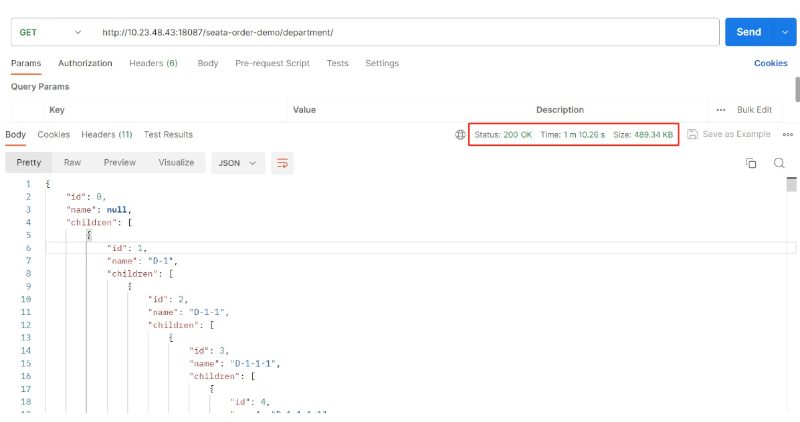This screenshot has width=800, height=422.
Task: Open the response Headers (11) tab
Action: [107, 135]
